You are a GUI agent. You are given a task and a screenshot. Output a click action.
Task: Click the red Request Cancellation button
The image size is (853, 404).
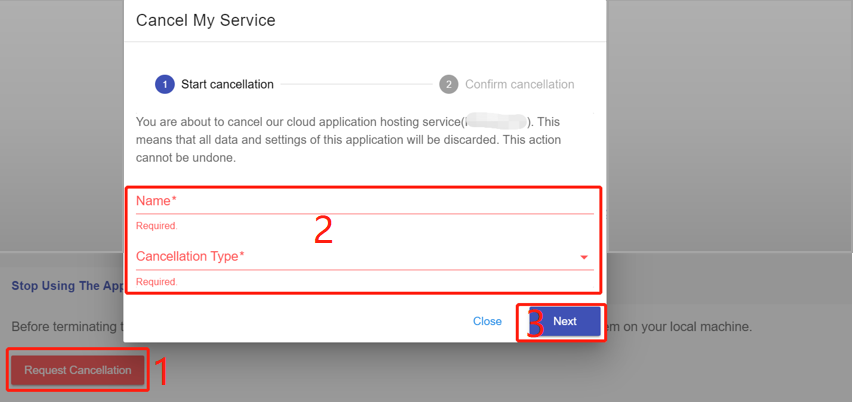coord(78,370)
